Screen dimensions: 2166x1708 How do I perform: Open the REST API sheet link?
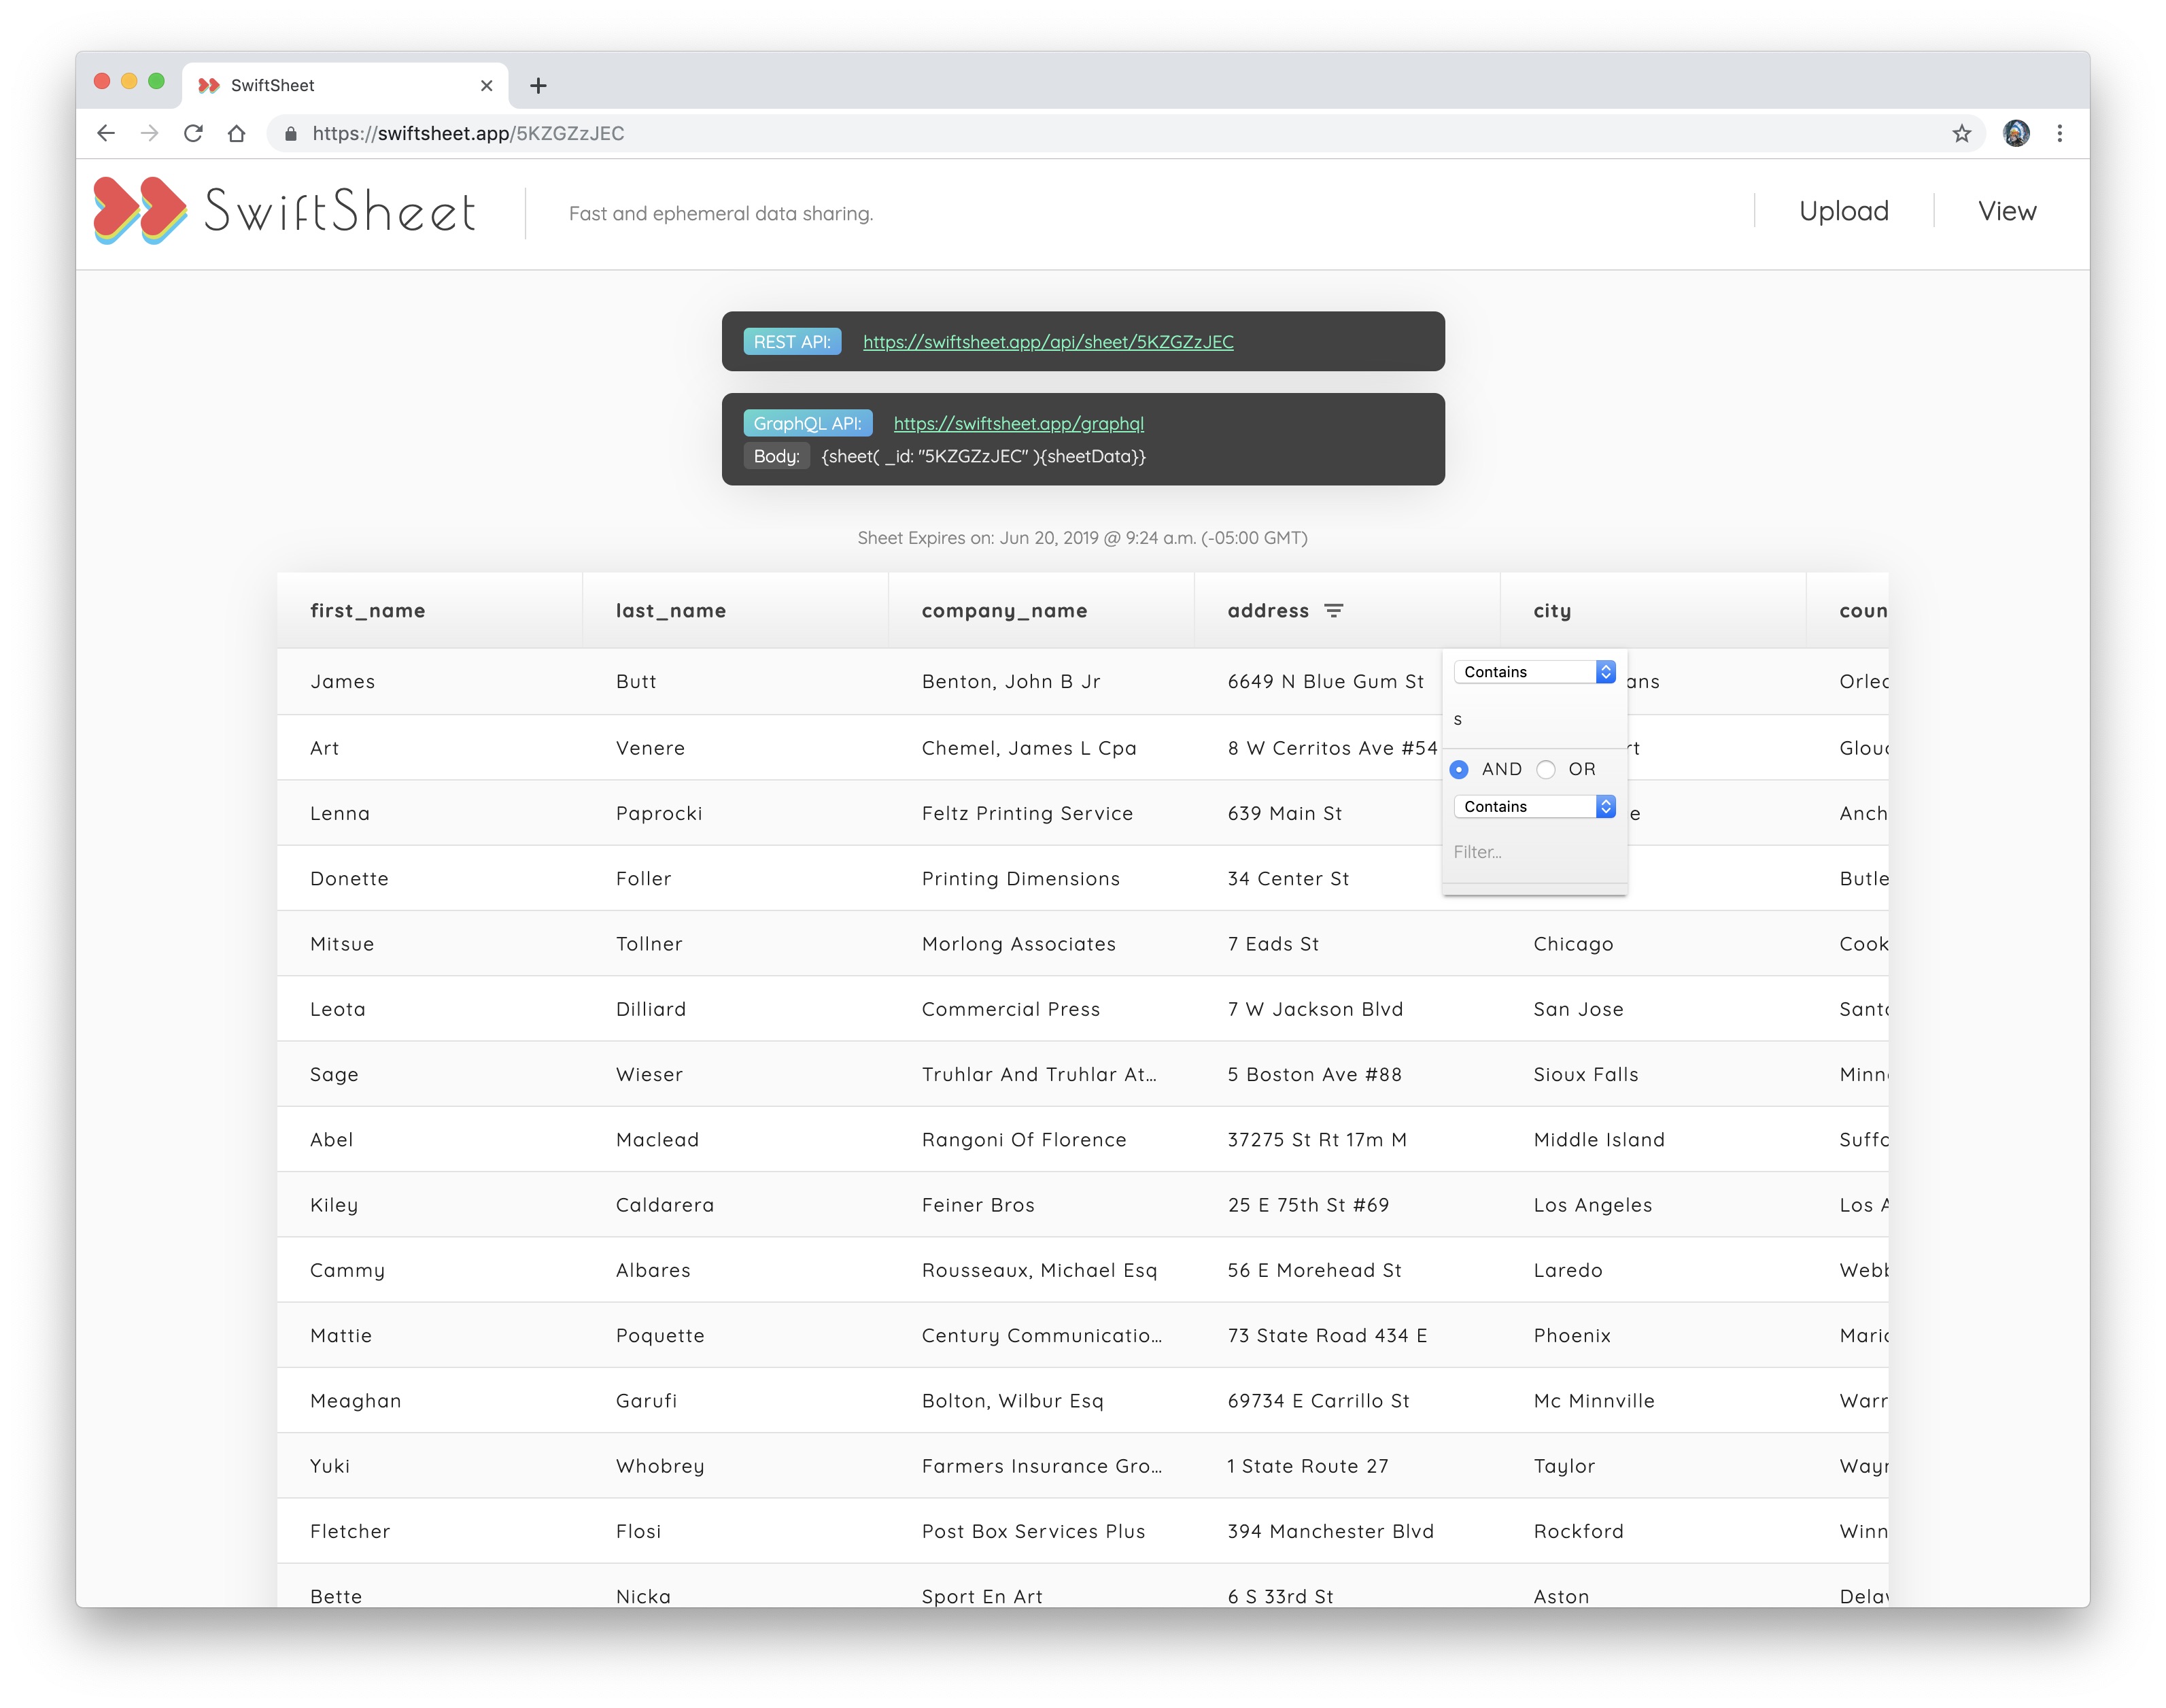pos(1047,342)
